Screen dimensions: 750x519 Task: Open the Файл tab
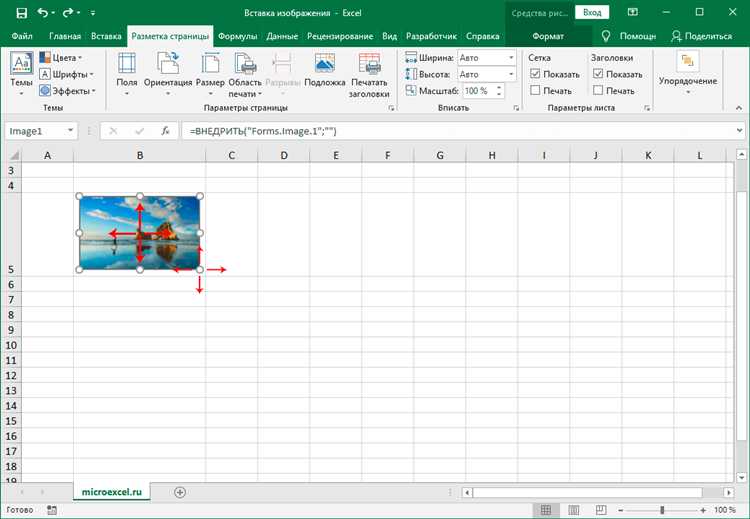coord(22,36)
